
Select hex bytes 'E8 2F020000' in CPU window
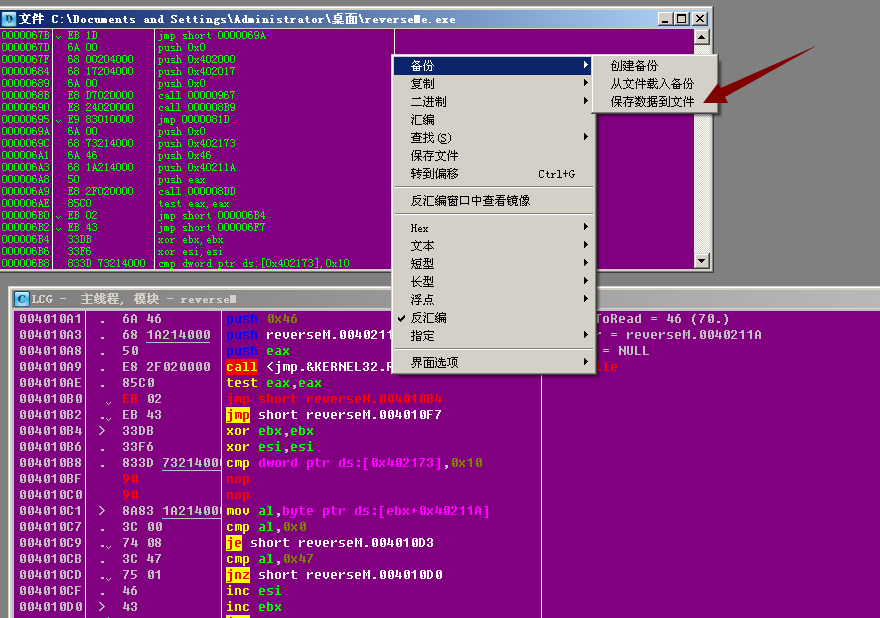pyautogui.click(x=166, y=367)
